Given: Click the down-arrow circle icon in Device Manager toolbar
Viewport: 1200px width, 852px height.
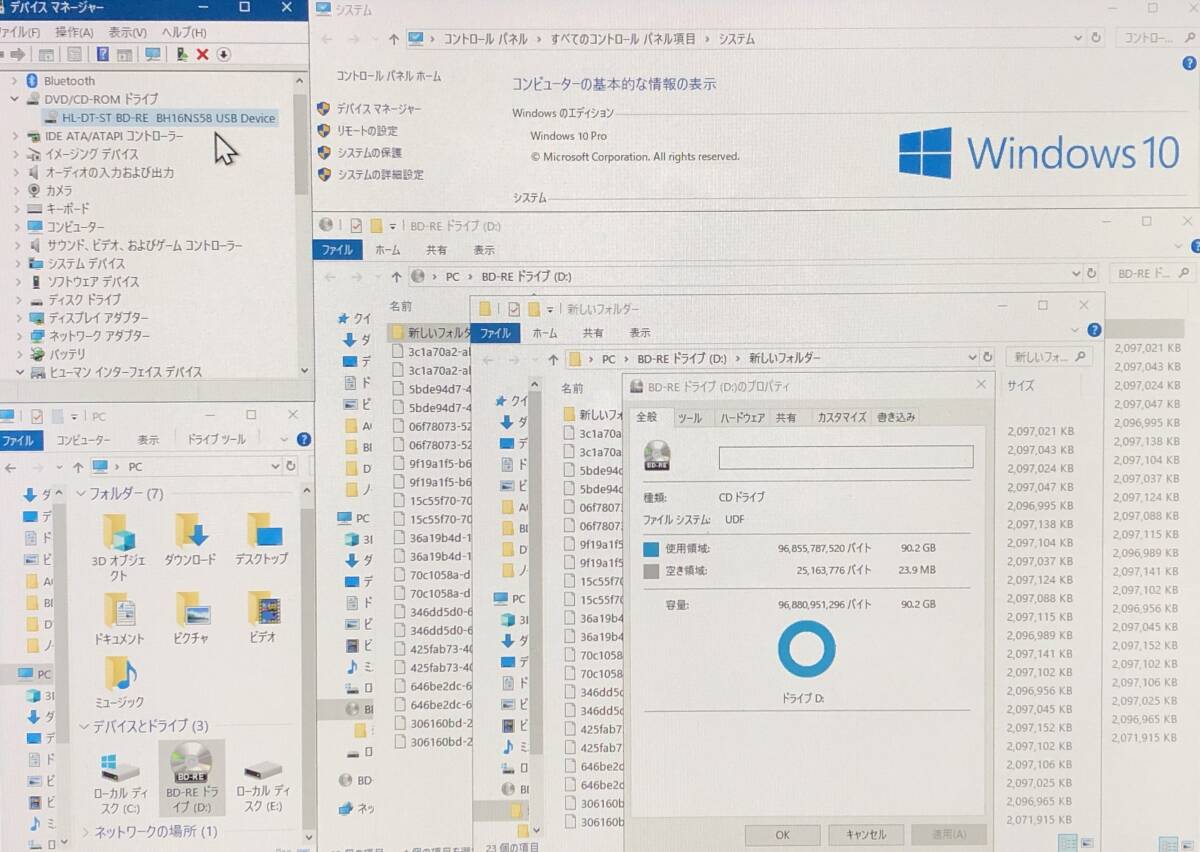Looking at the screenshot, I should point(223,55).
